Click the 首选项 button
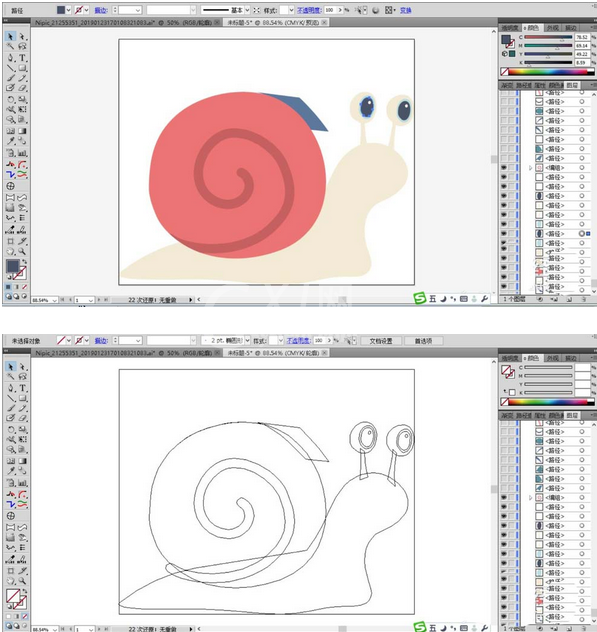 click(423, 341)
